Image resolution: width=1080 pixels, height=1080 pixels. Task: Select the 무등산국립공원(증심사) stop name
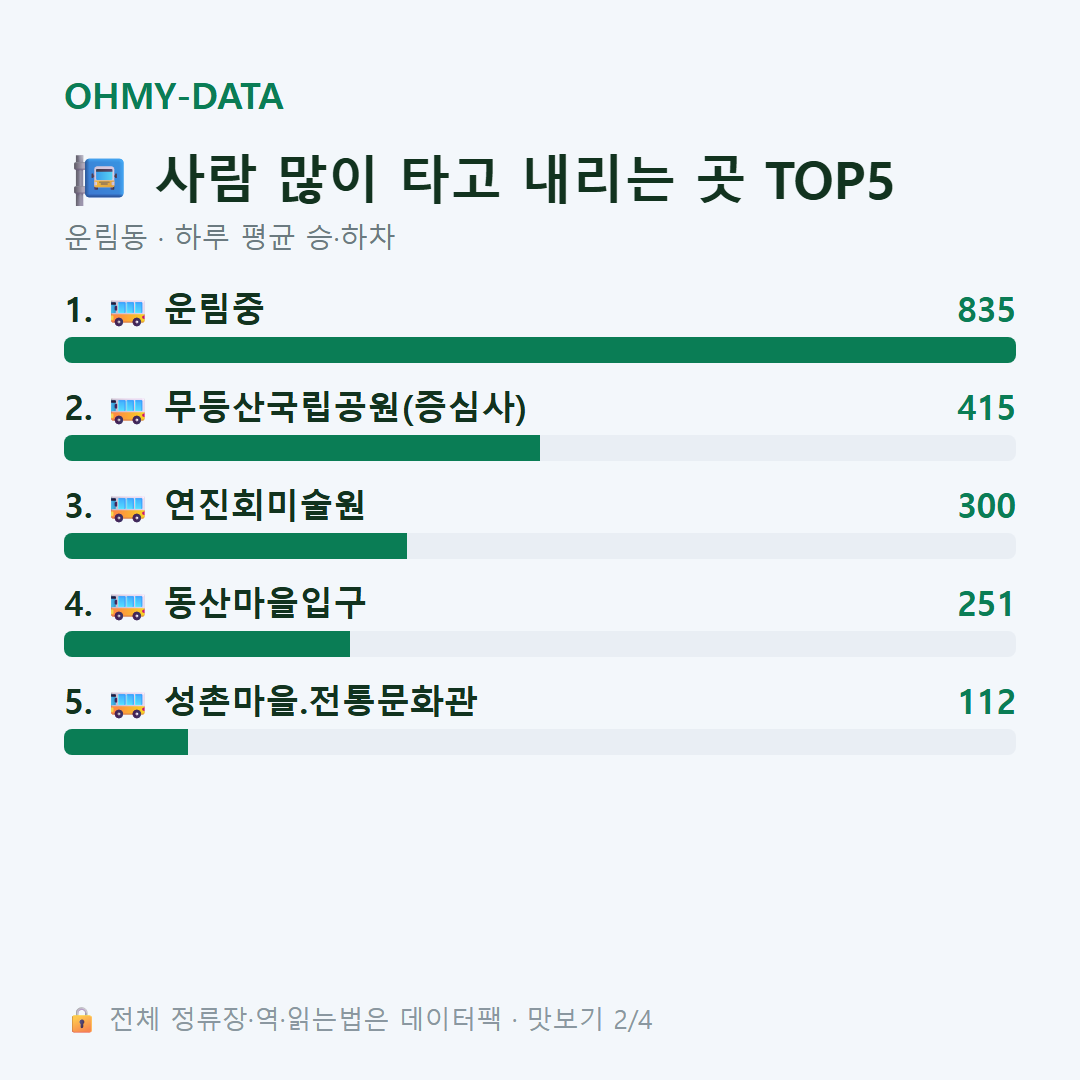point(345,407)
